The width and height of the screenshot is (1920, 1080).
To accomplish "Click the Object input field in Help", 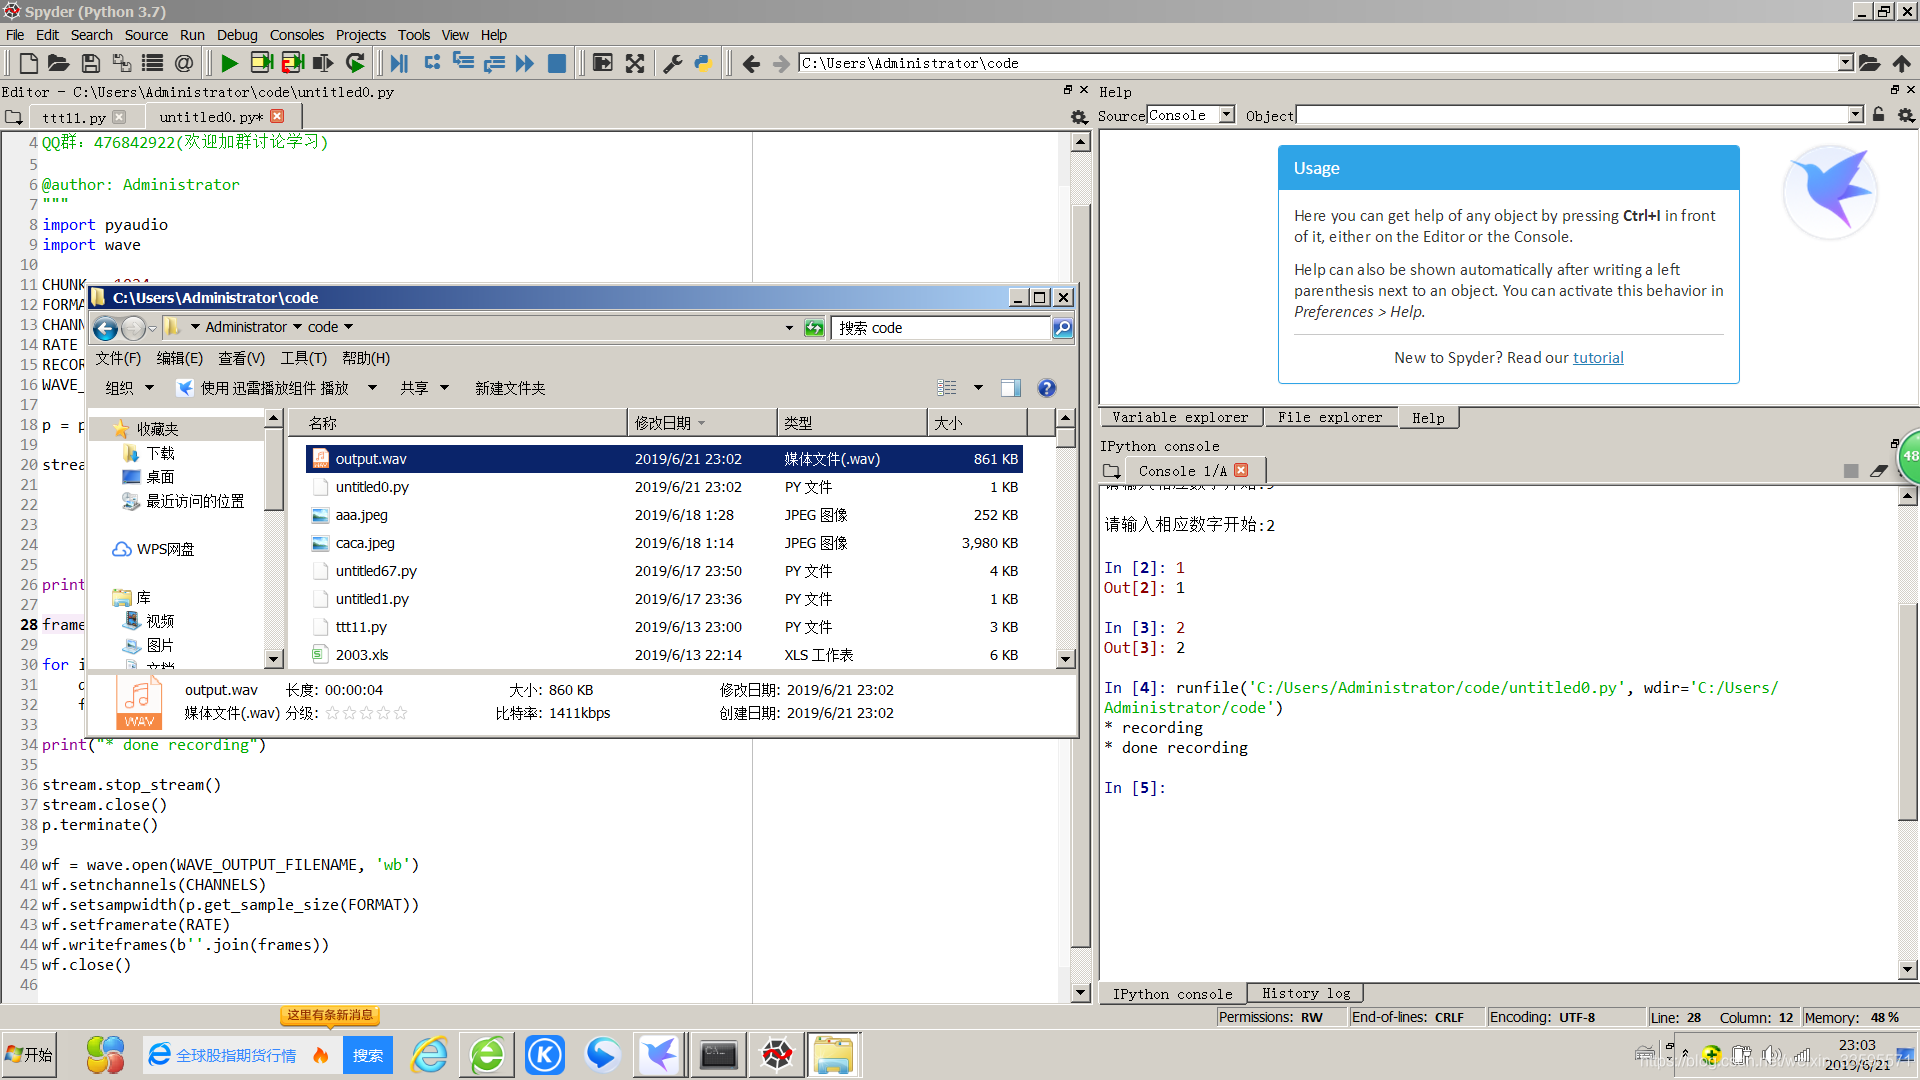I will click(x=1572, y=116).
